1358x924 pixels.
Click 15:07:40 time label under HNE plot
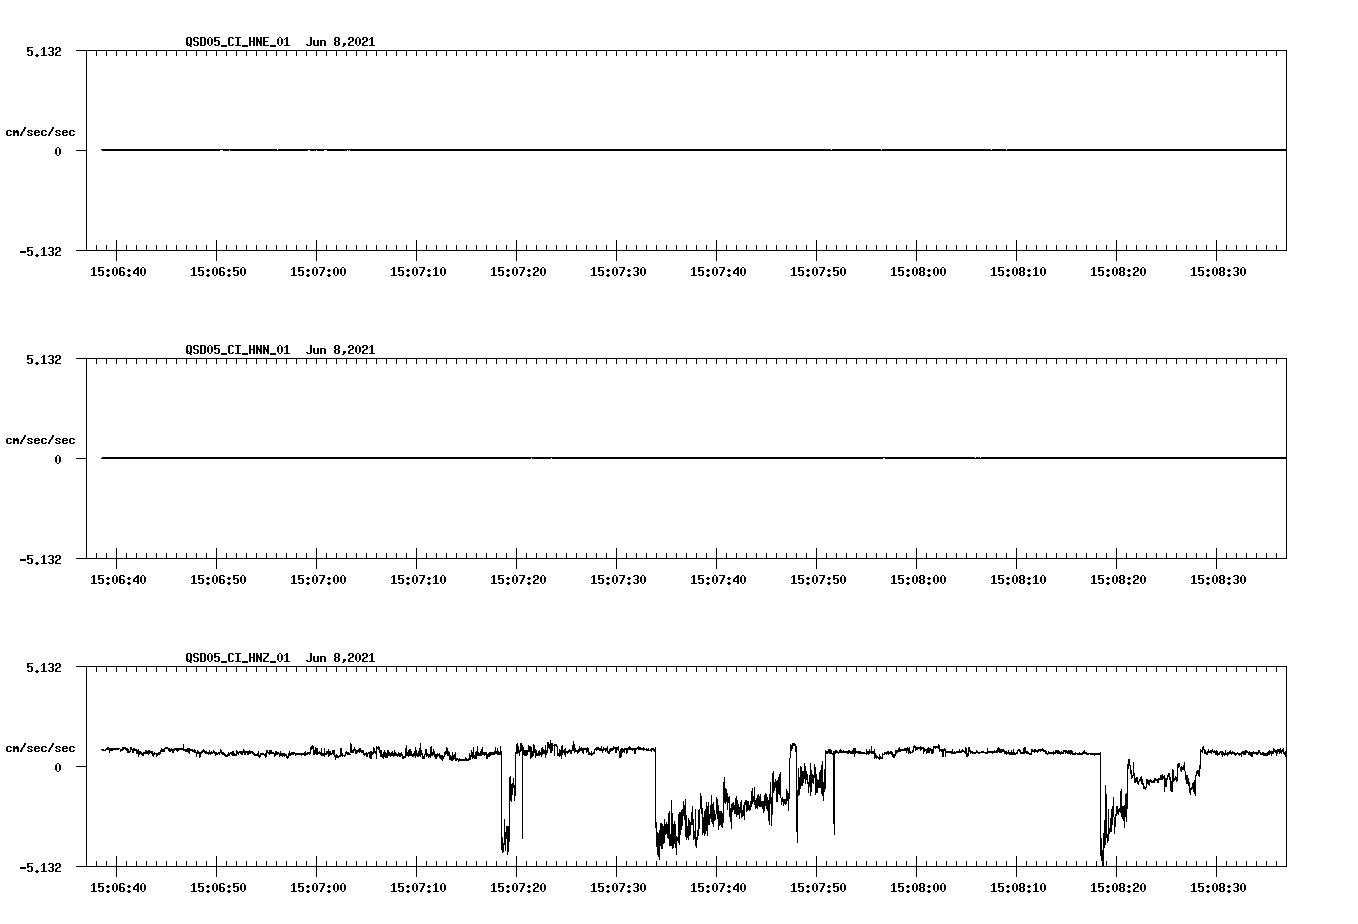[x=718, y=272]
